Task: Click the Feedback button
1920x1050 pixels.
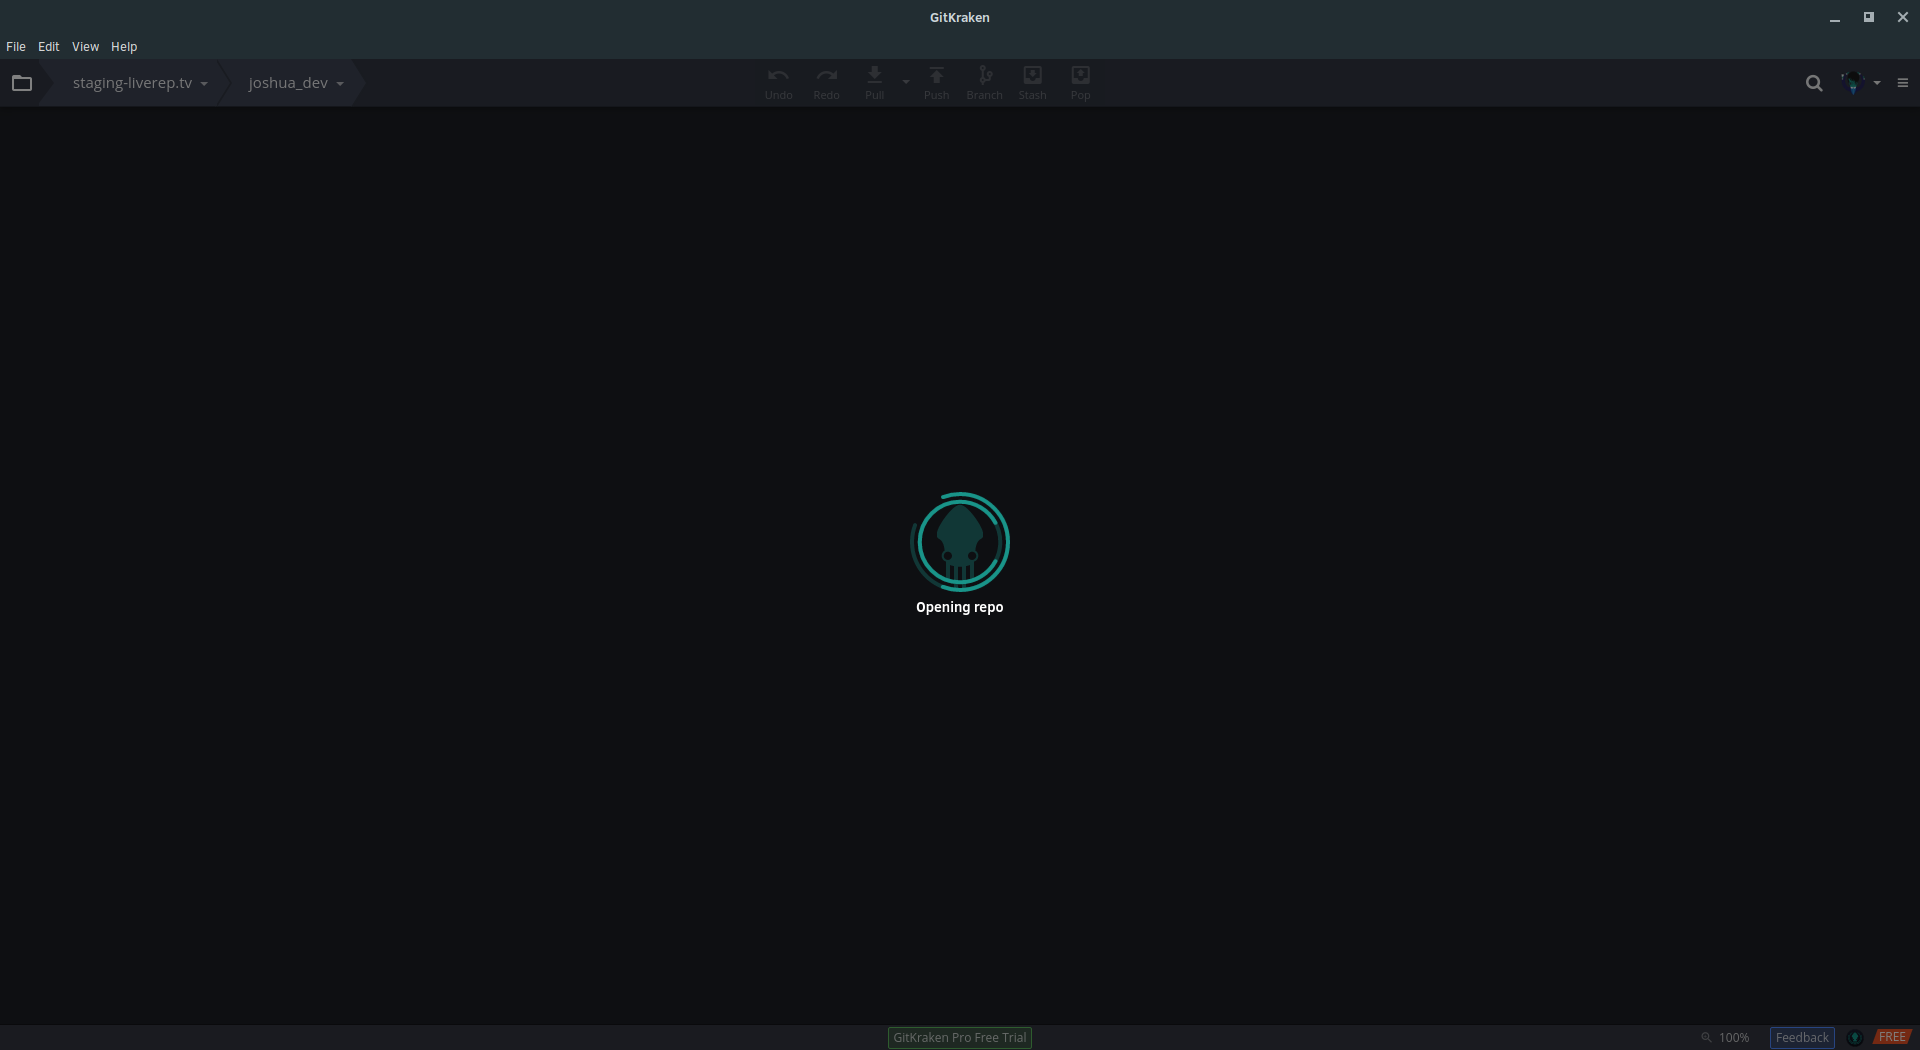Action: coord(1802,1038)
